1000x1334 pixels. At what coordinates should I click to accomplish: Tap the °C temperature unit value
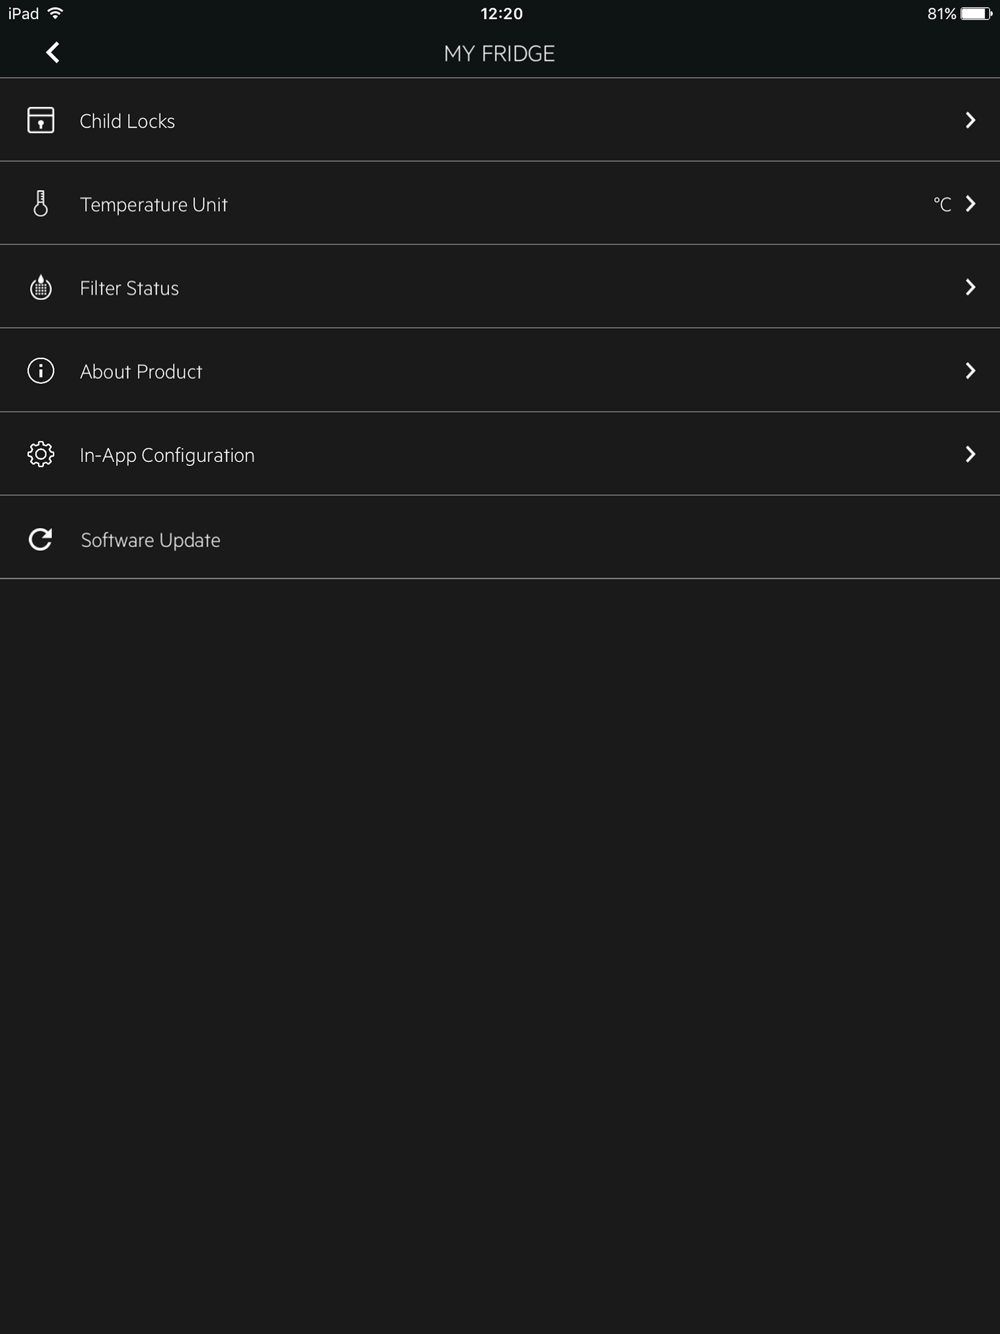click(x=942, y=204)
